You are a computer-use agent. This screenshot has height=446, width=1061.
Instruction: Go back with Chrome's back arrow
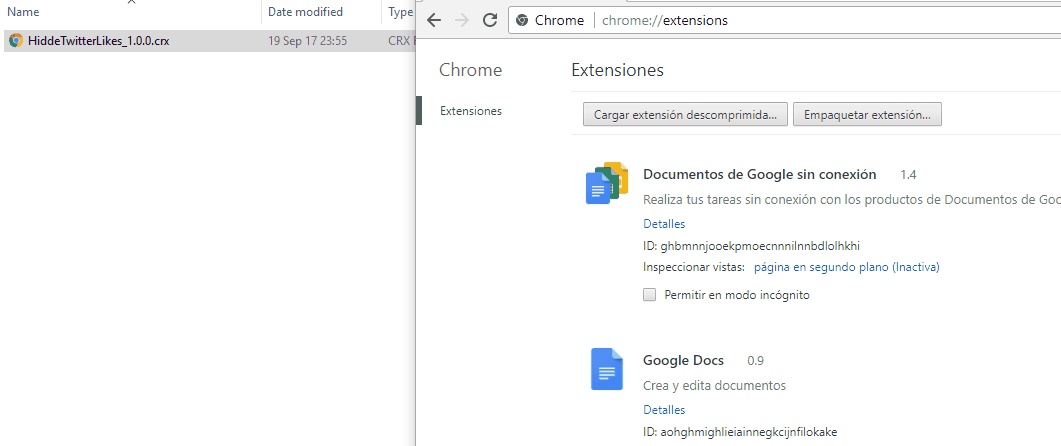point(434,20)
